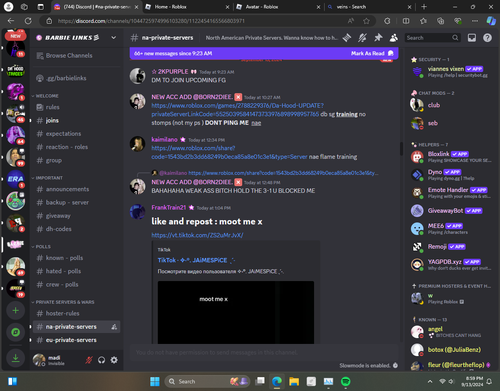This screenshot has width=500, height=391.
Task: Select MEE6 bot in member list
Action: [x=451, y=228]
